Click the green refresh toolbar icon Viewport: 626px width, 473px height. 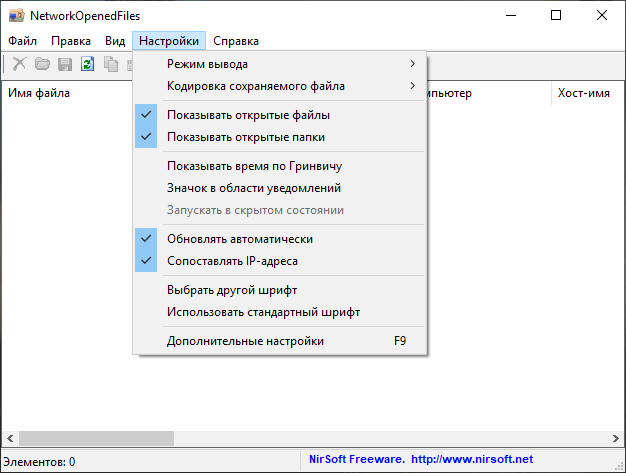click(87, 64)
